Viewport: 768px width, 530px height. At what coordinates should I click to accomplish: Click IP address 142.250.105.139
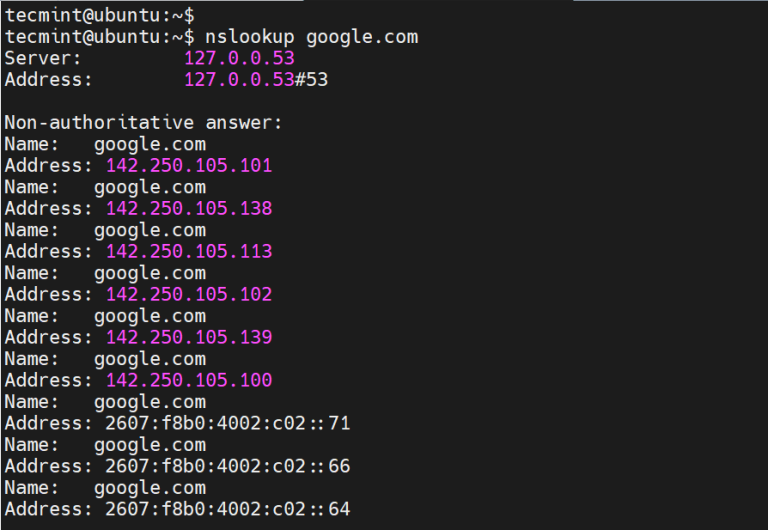click(x=189, y=337)
